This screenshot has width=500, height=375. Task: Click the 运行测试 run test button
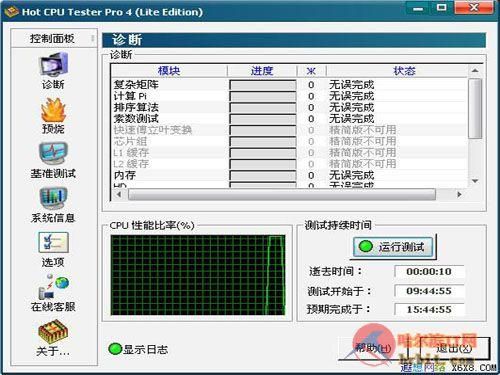[393, 247]
